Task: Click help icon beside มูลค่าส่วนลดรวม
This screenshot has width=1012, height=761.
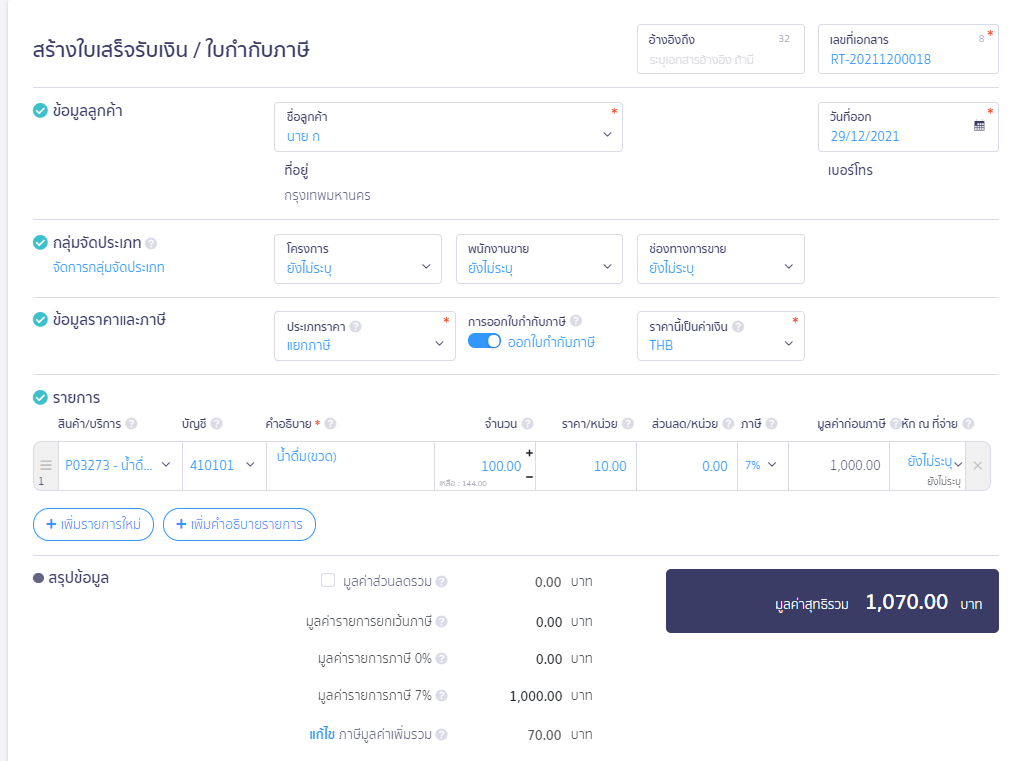Action: coord(441,582)
